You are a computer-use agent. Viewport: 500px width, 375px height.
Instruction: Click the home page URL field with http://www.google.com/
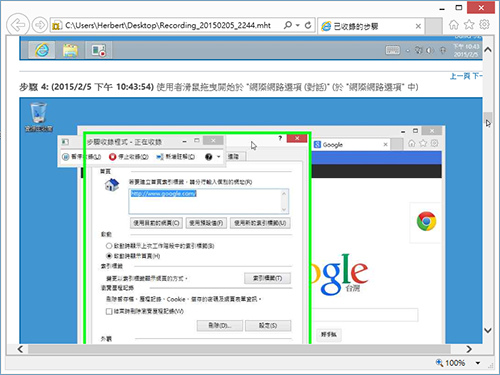208,201
